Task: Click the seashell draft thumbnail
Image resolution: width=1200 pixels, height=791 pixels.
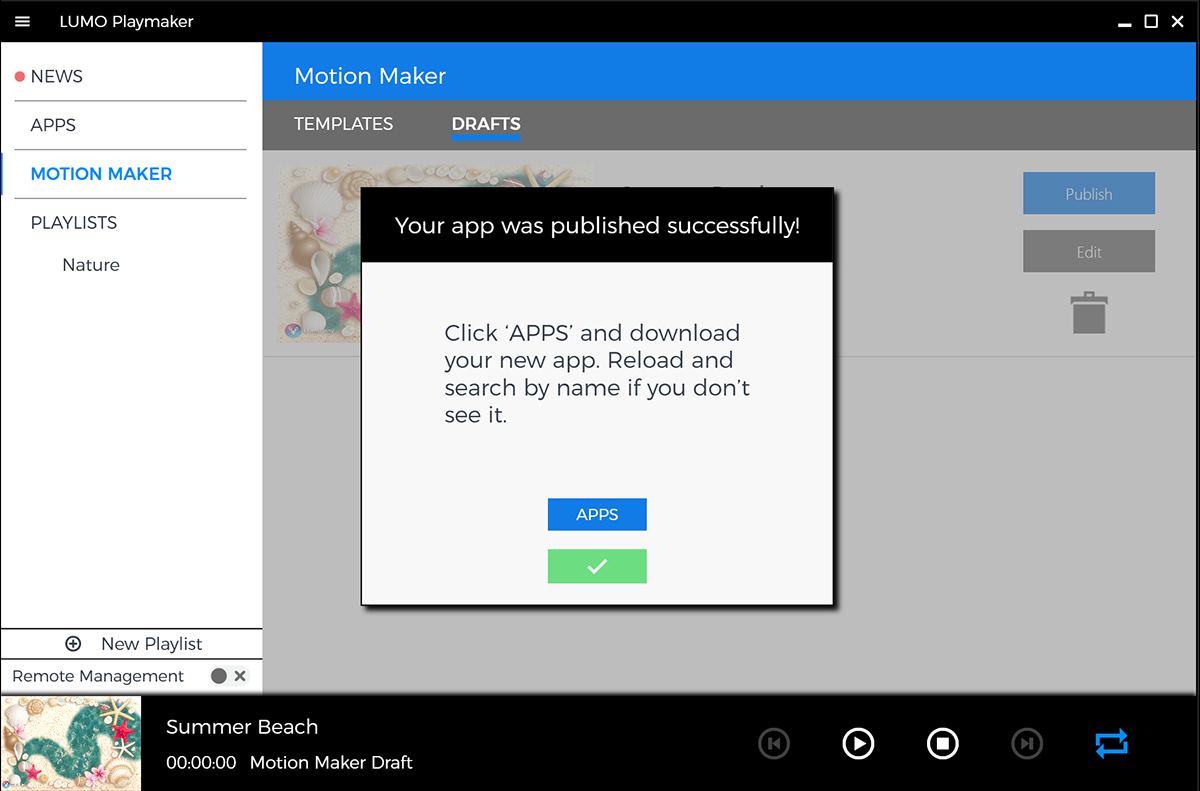Action: pyautogui.click(x=319, y=254)
